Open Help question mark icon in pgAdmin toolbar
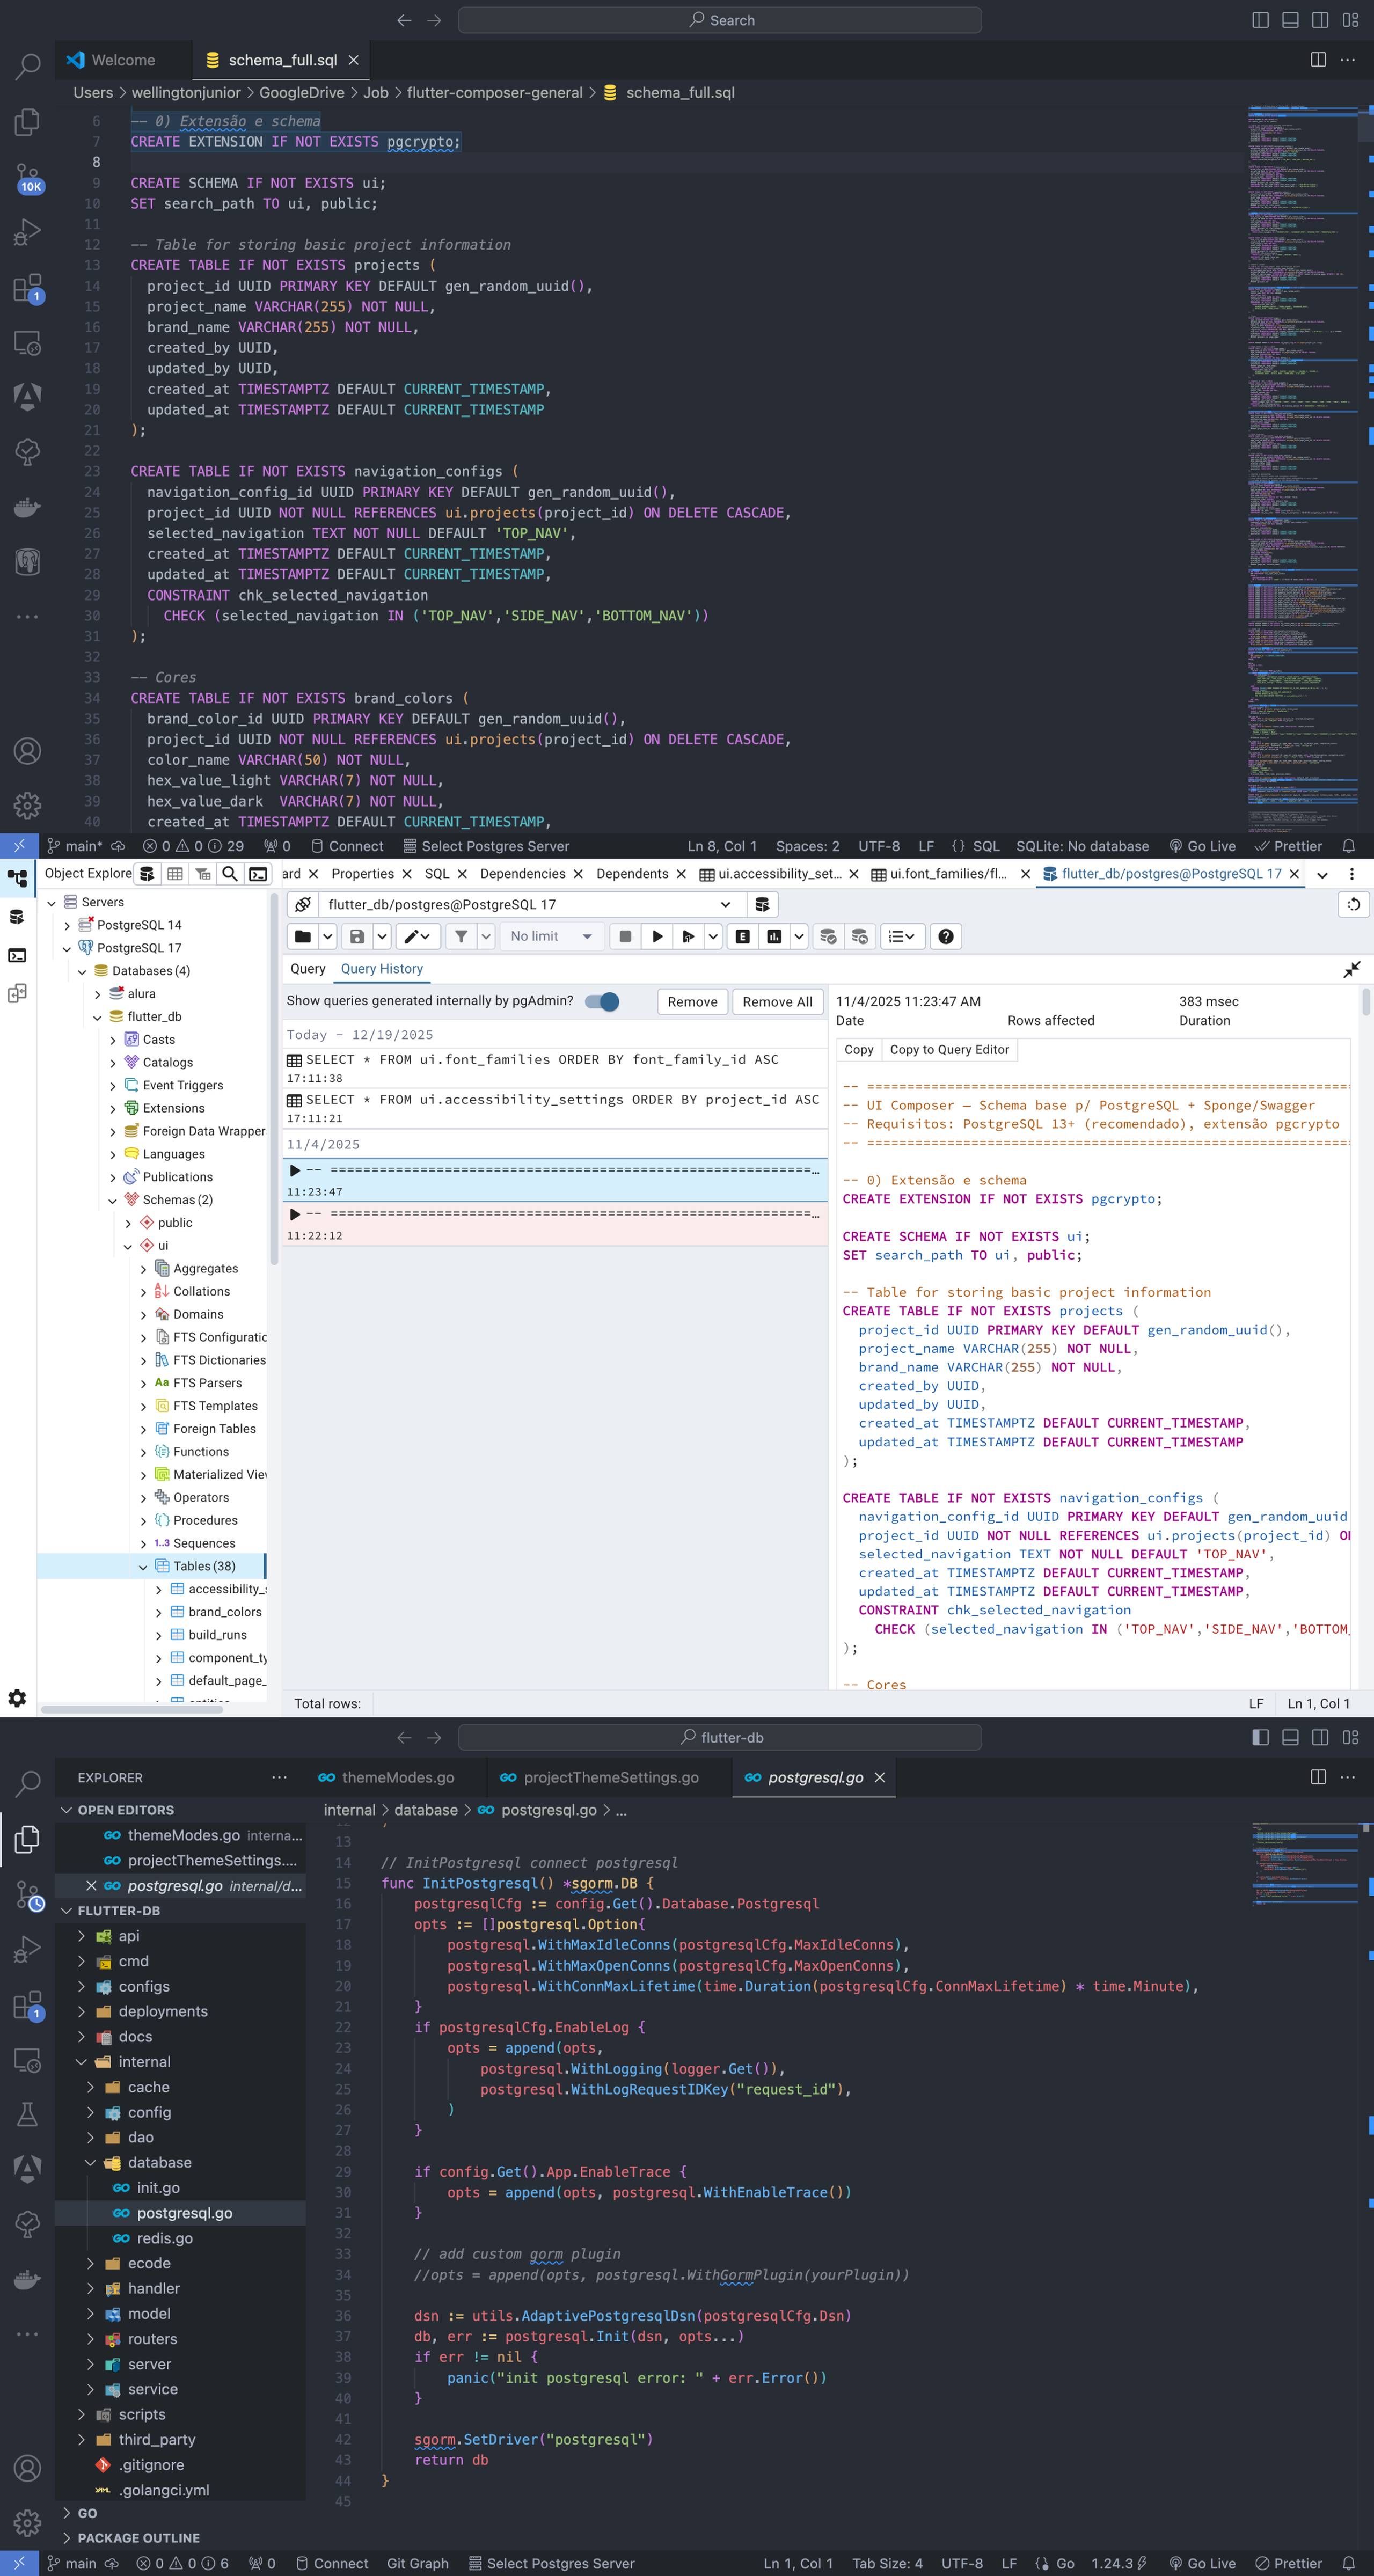 (x=945, y=936)
